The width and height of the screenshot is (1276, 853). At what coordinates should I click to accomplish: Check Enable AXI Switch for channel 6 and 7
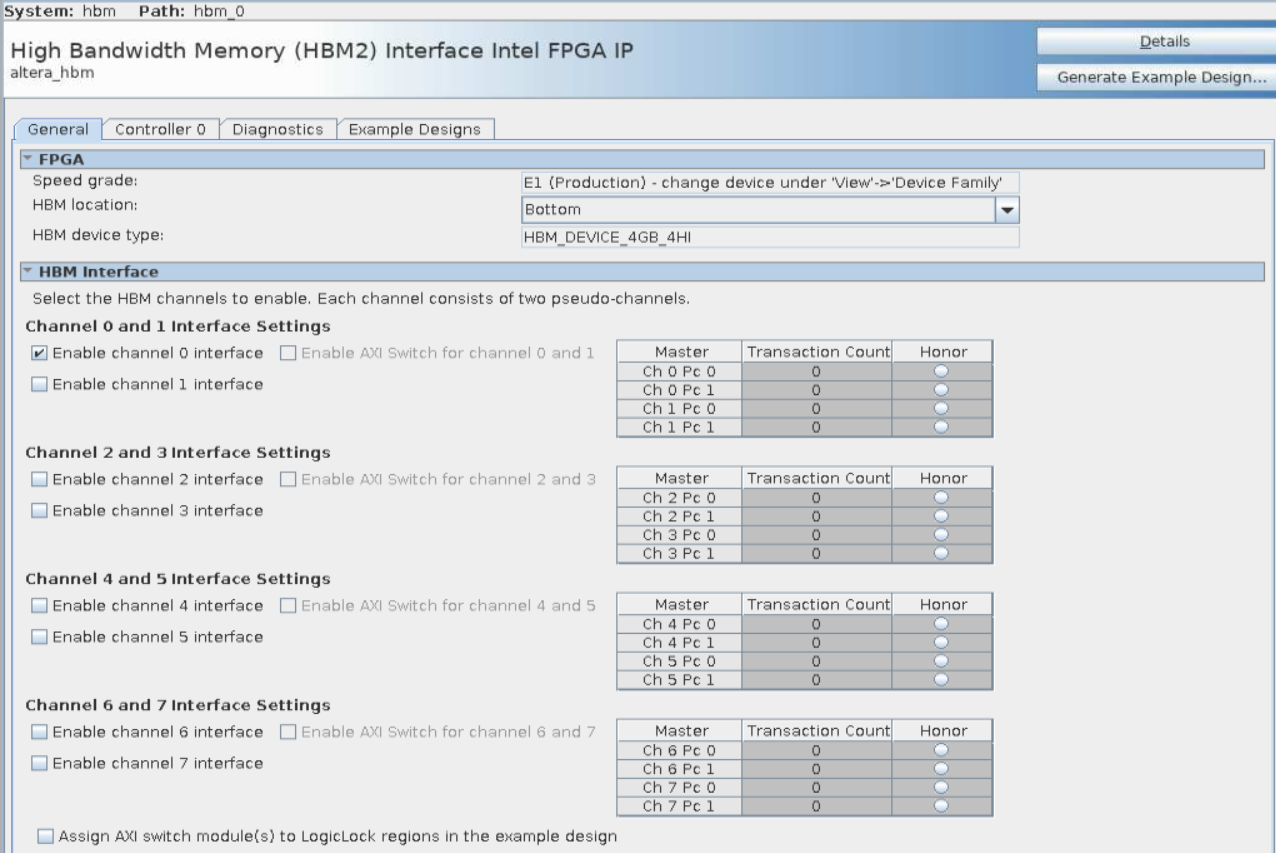click(288, 731)
